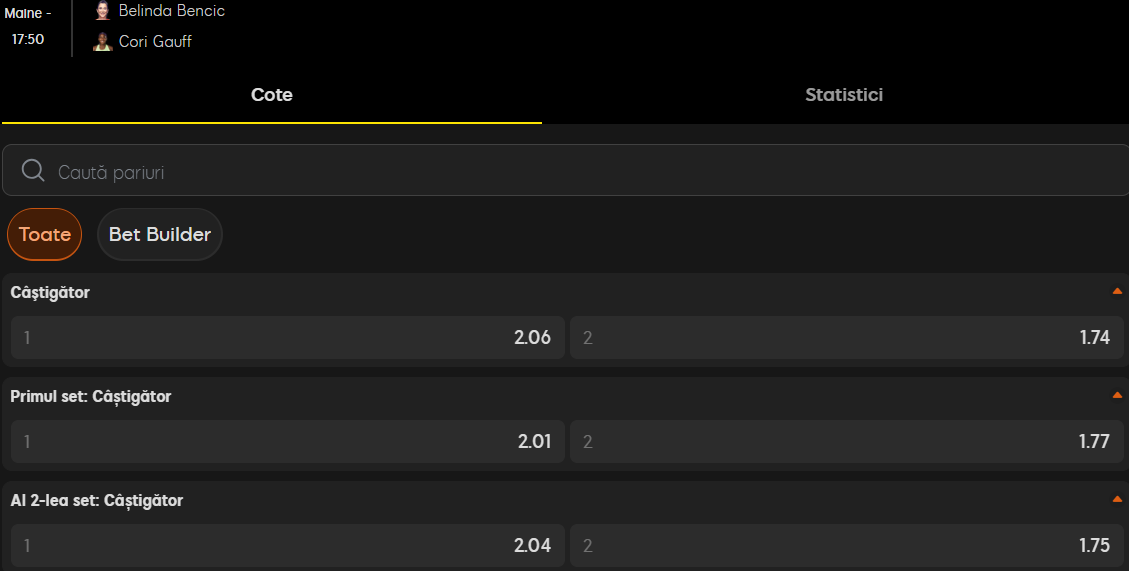Focus the Caută pariuri search field
This screenshot has width=1129, height=571.
(x=566, y=171)
